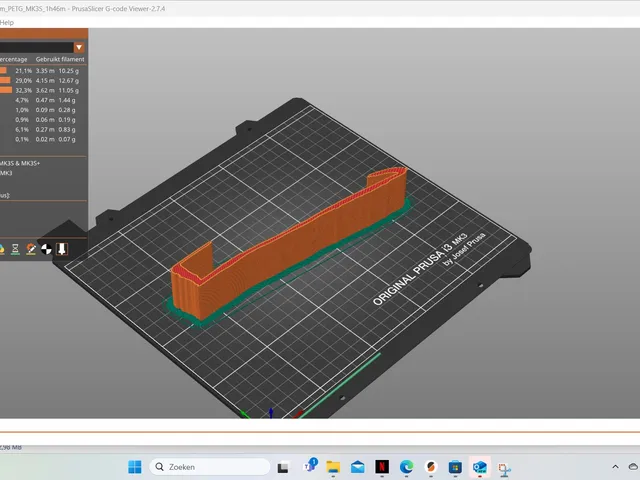Click the orange 32,3% feature color bar
The height and width of the screenshot is (480, 640).
pyautogui.click(x=6, y=90)
